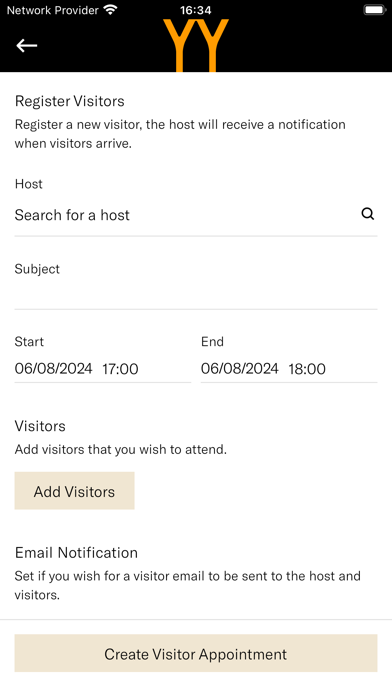Open the End time 18:00 picker
This screenshot has width=392, height=696.
[x=307, y=368]
